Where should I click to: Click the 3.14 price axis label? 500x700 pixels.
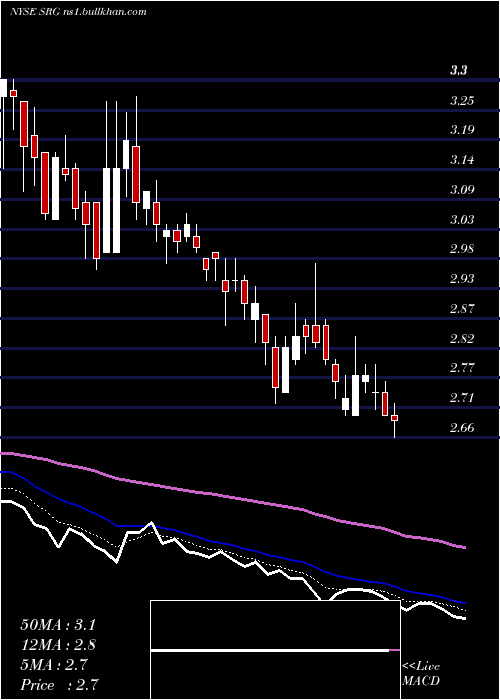462,160
